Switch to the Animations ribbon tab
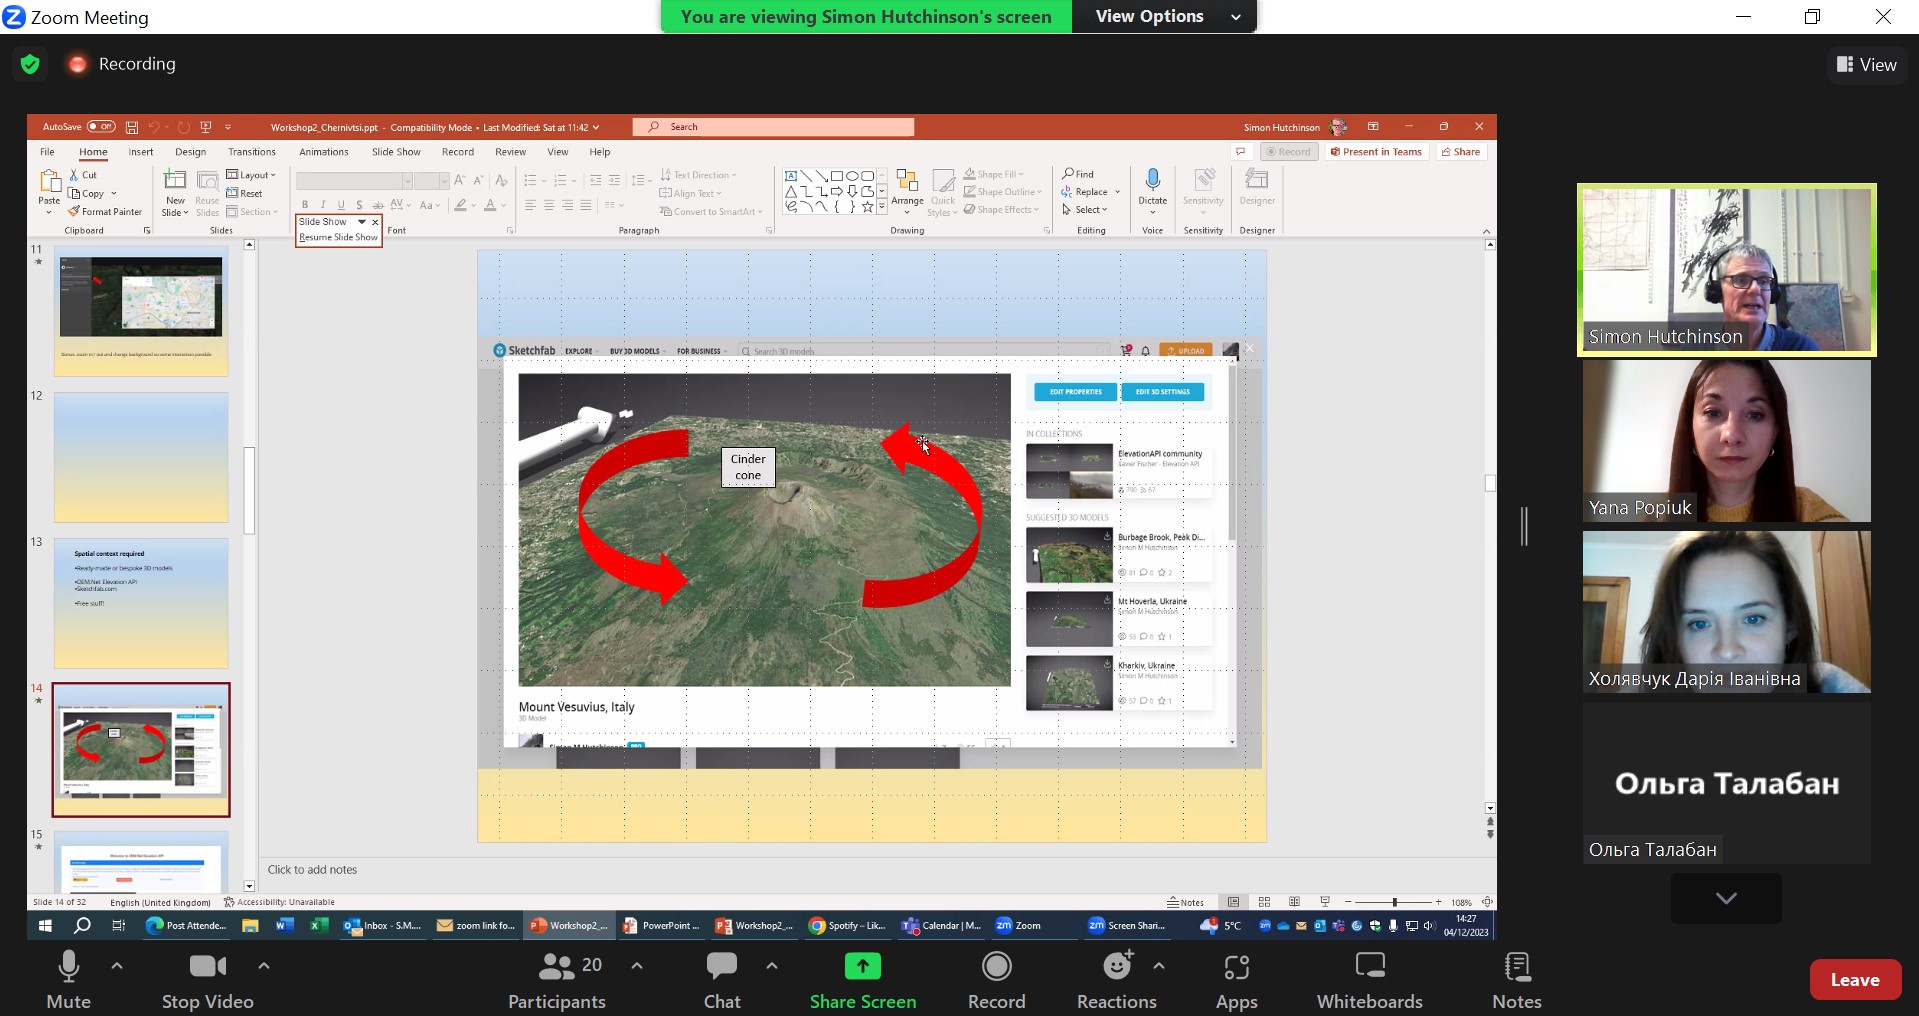This screenshot has width=1919, height=1016. click(324, 152)
